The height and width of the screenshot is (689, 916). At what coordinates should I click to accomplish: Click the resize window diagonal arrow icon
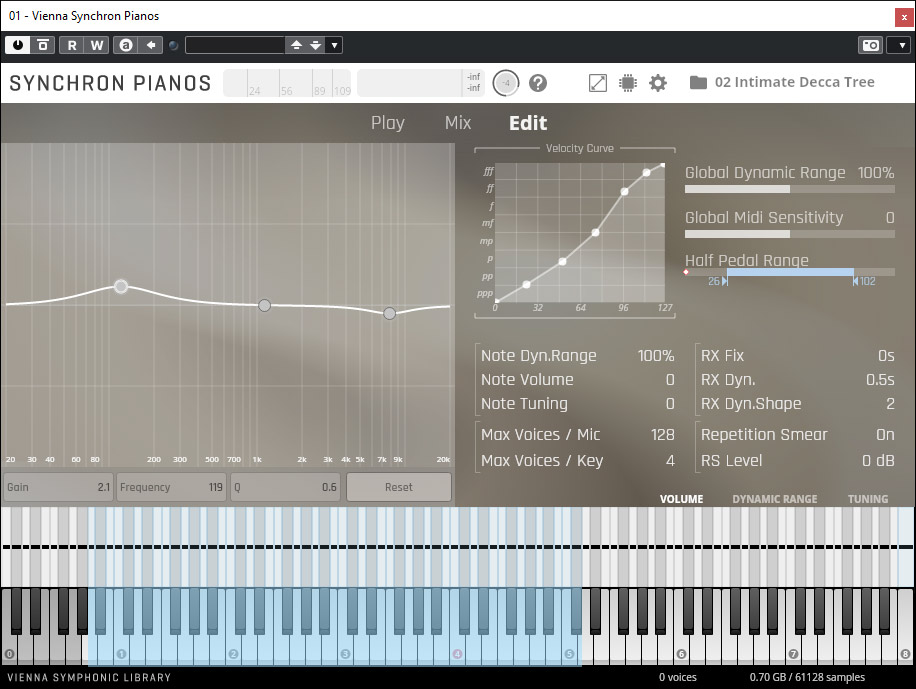click(598, 83)
